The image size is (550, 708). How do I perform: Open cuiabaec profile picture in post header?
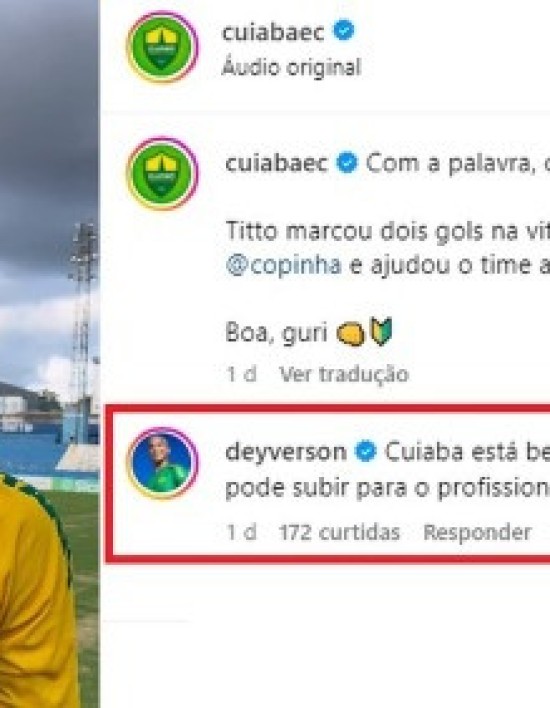point(162,47)
